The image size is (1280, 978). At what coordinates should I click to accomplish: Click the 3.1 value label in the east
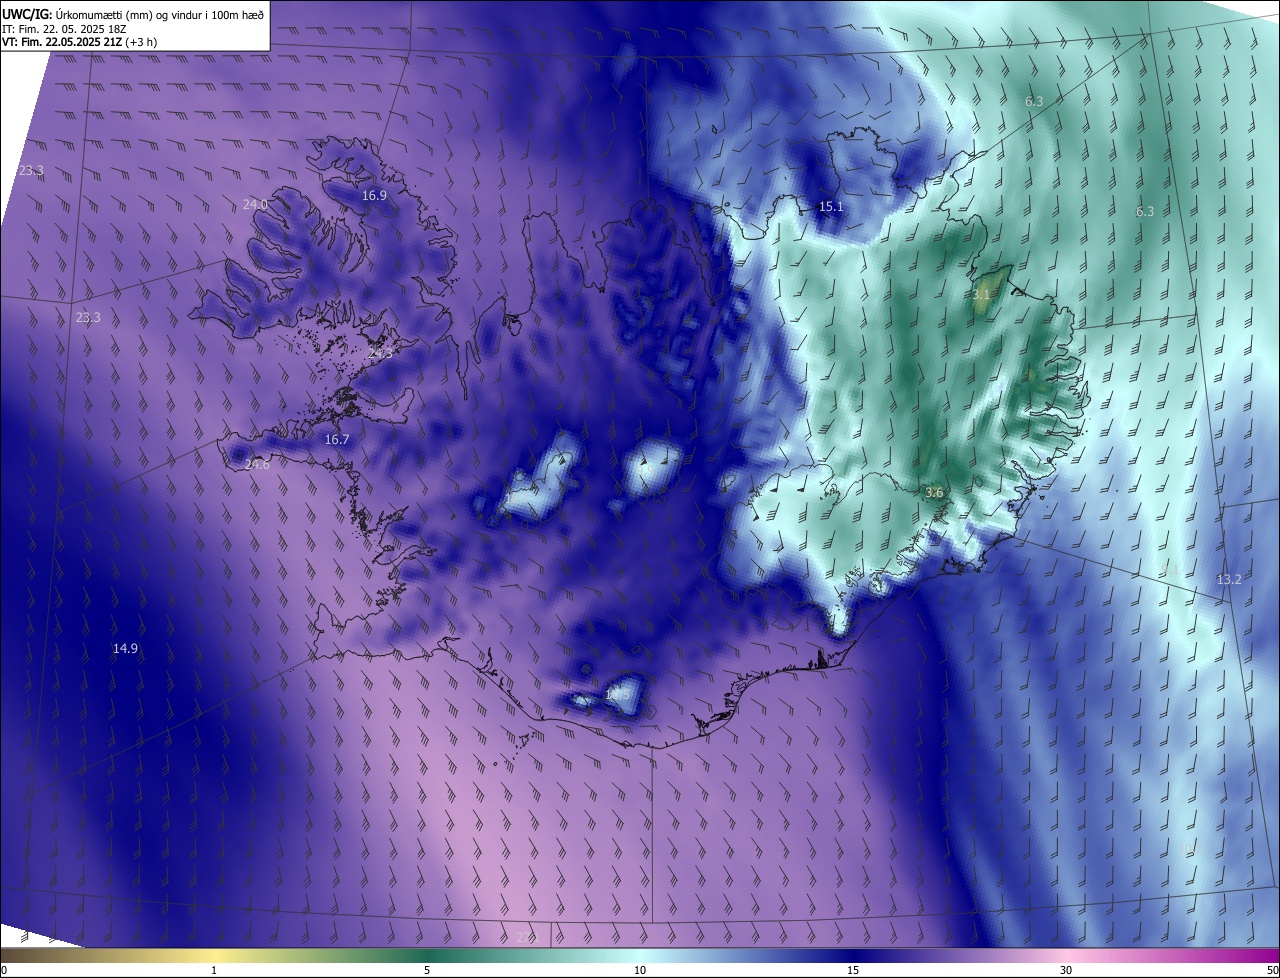click(x=981, y=295)
